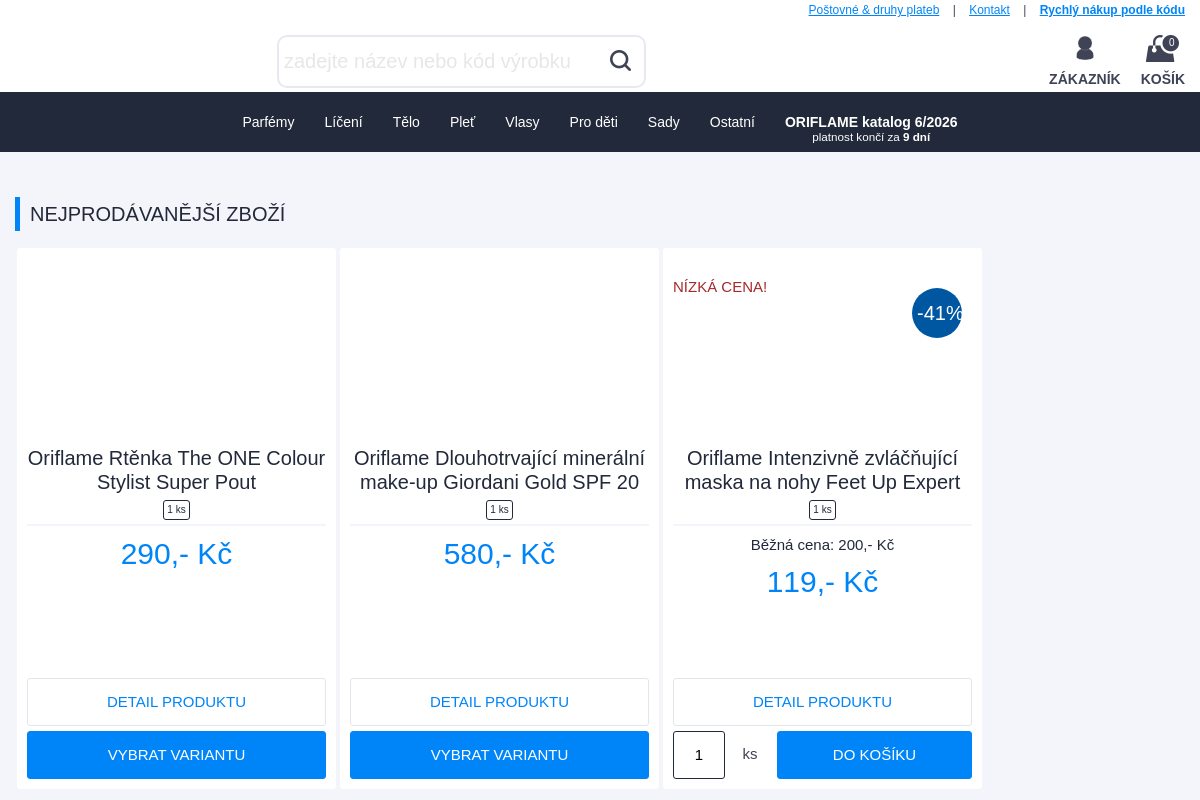1200x800 pixels.
Task: Open Rtěnka The ONE Colour Stylist title
Action: (x=176, y=470)
